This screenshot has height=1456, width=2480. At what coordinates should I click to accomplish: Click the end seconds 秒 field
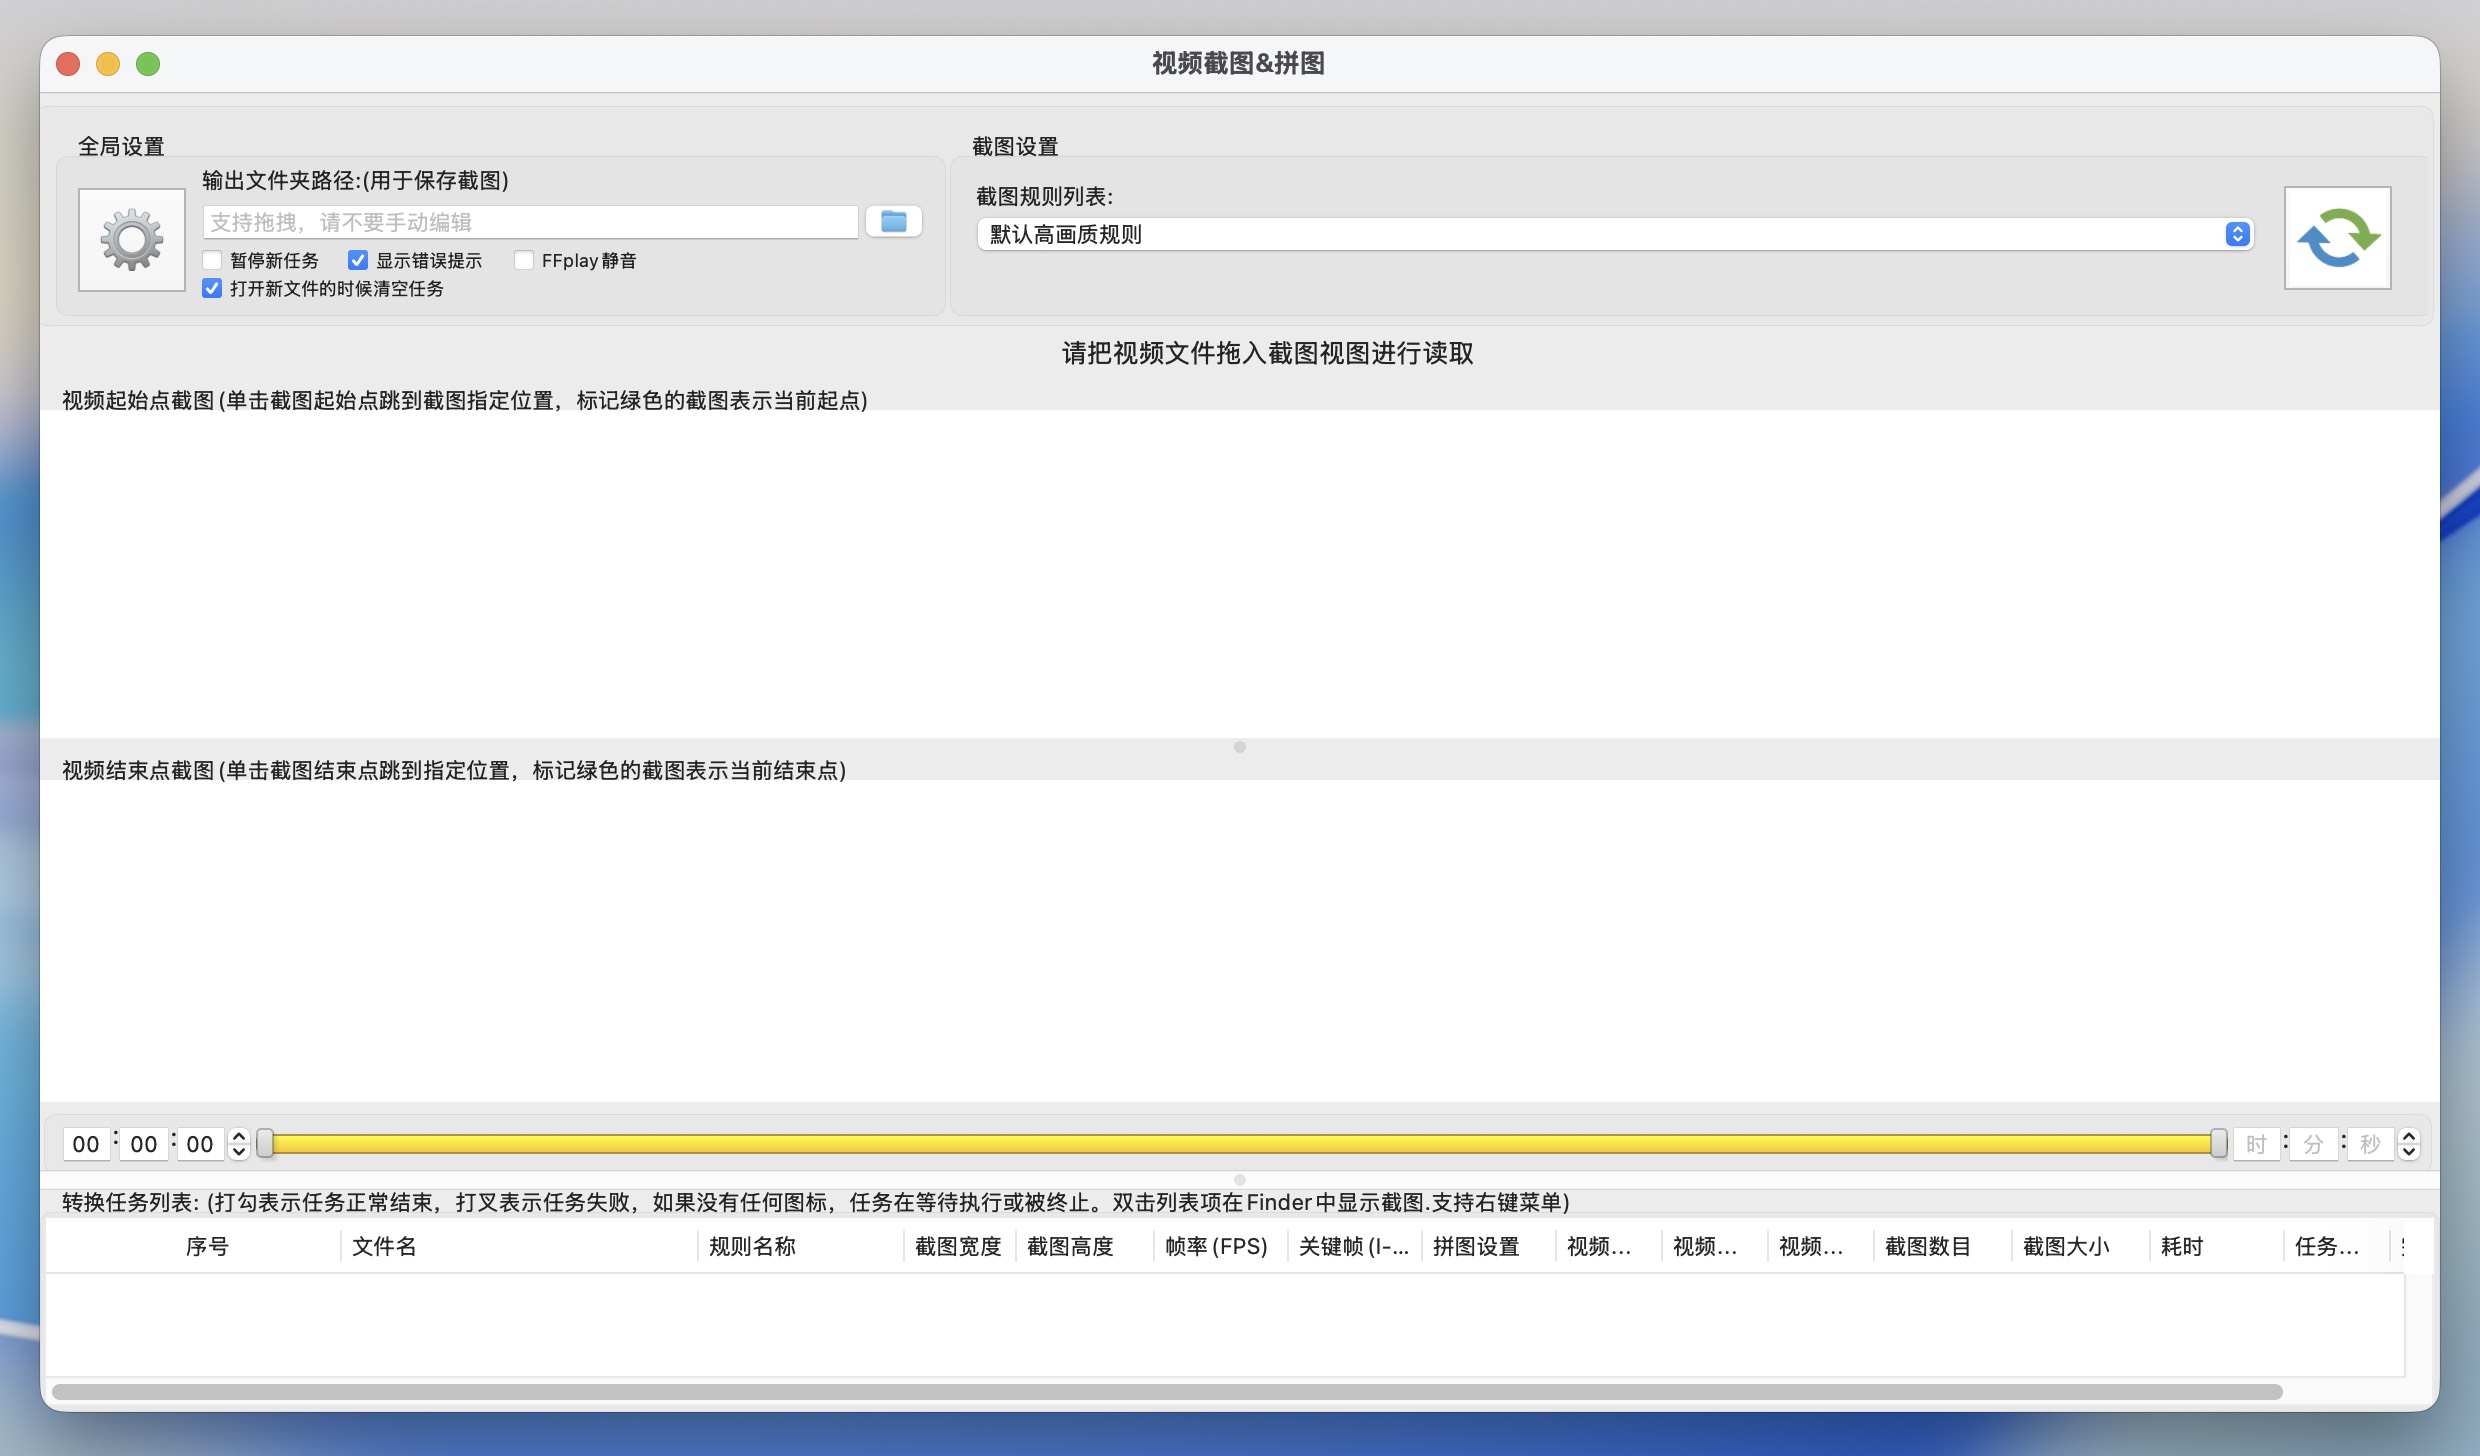pos(2370,1143)
